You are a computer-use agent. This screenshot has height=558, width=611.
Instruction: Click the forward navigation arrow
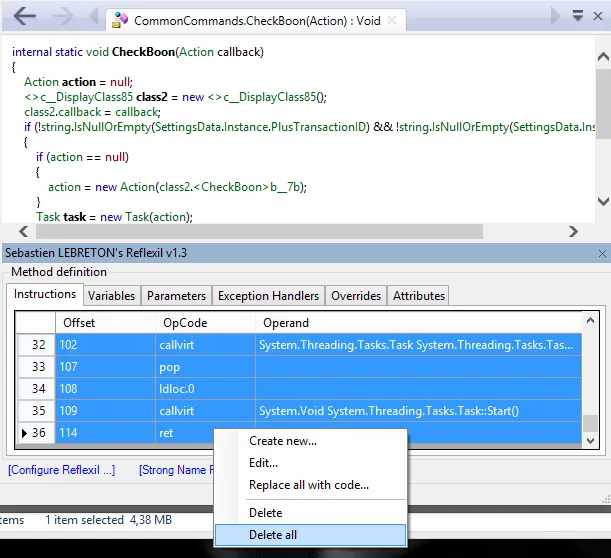[62, 17]
